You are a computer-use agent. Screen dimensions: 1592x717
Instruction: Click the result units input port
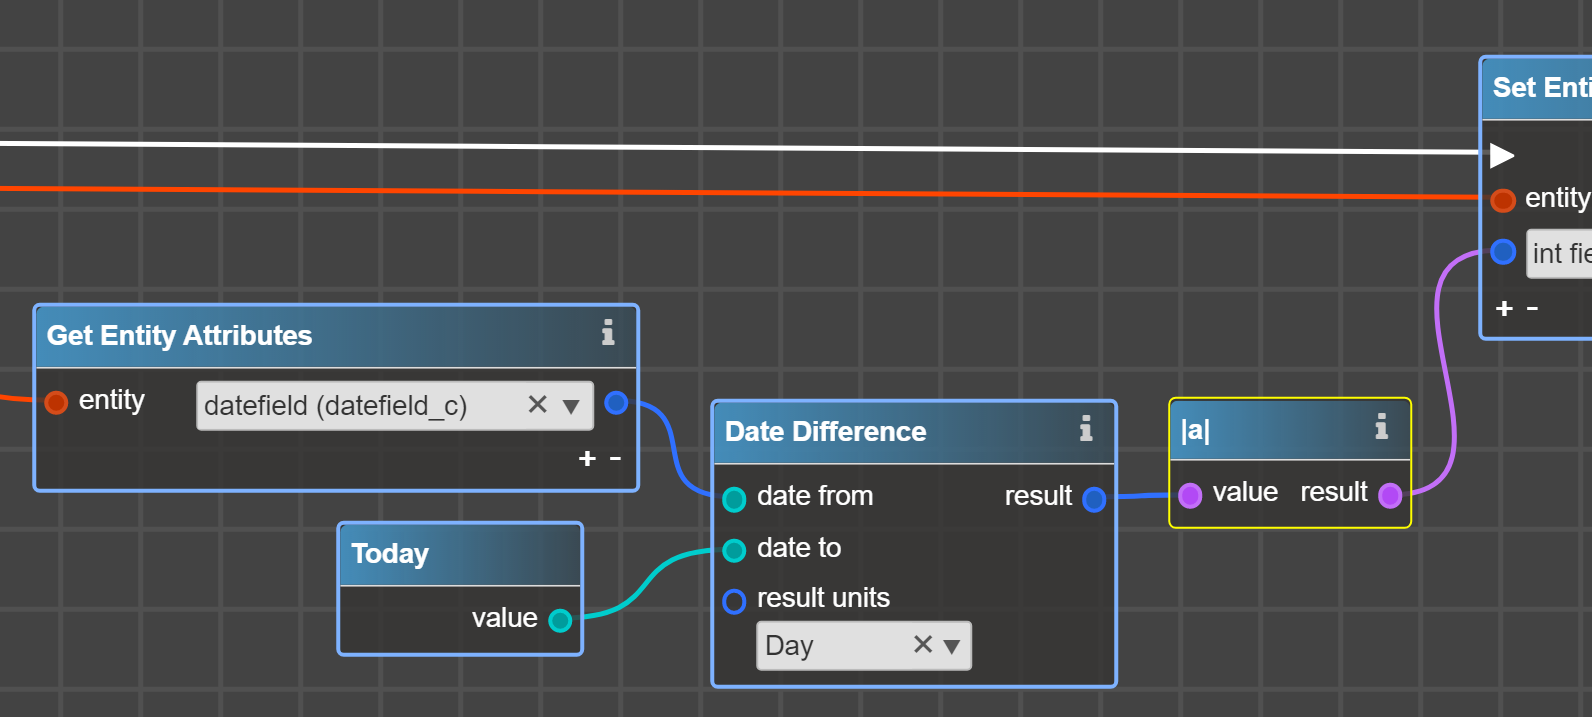(x=734, y=601)
